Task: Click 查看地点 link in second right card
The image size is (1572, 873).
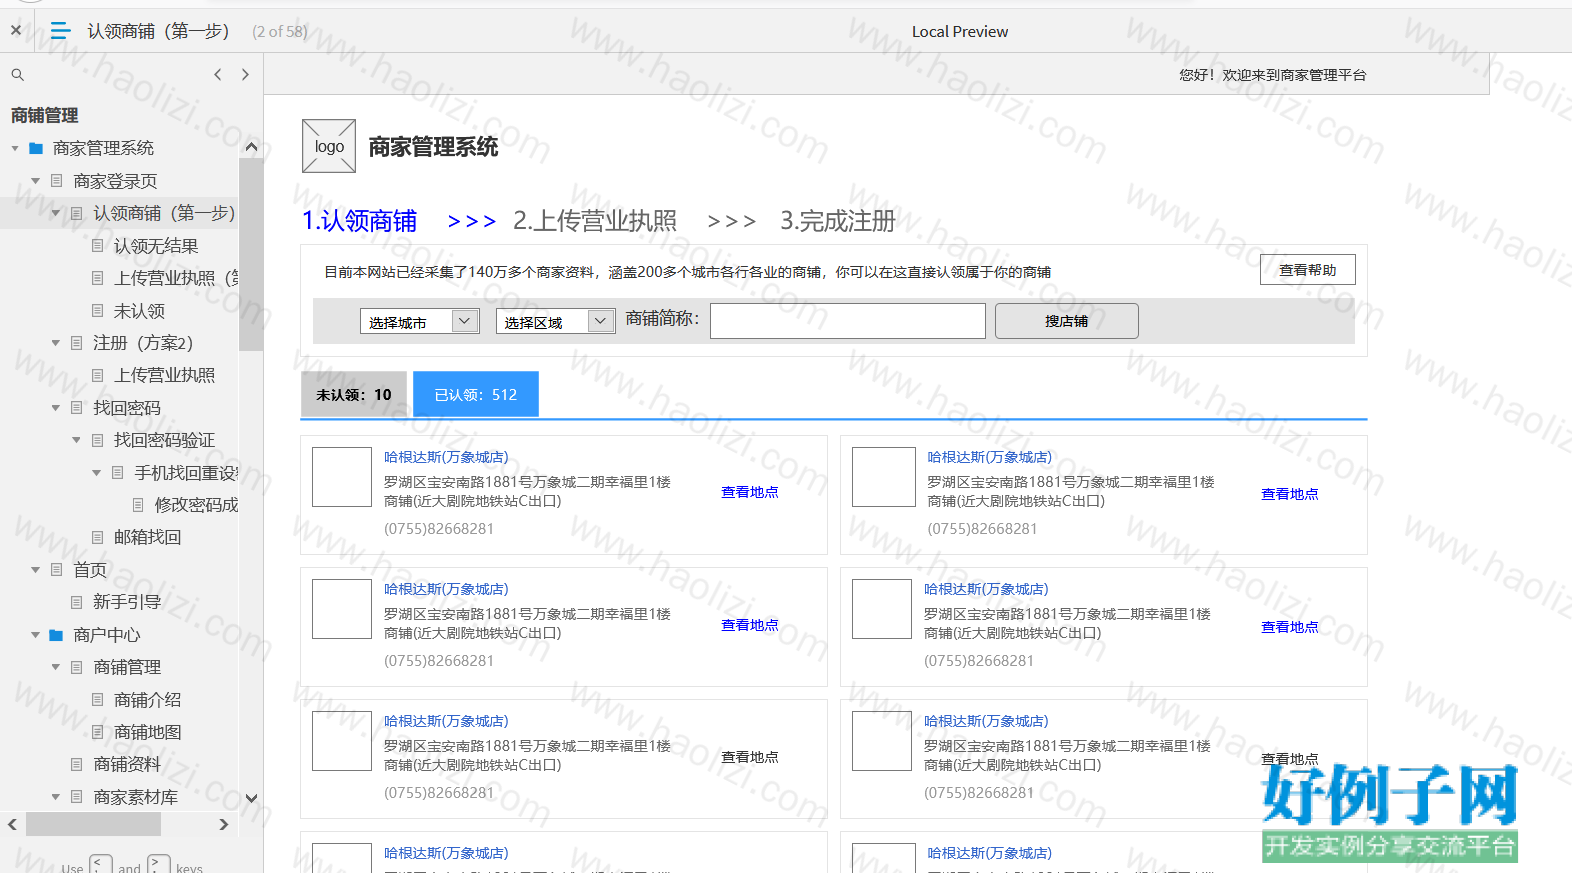Action: point(1289,627)
